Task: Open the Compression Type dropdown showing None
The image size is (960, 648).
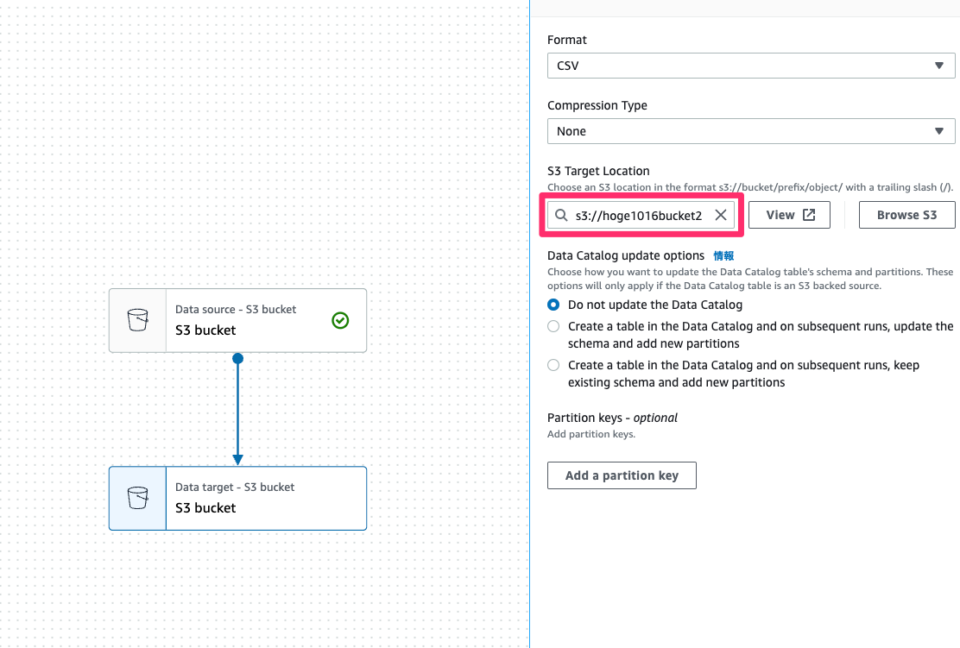Action: tap(750, 130)
